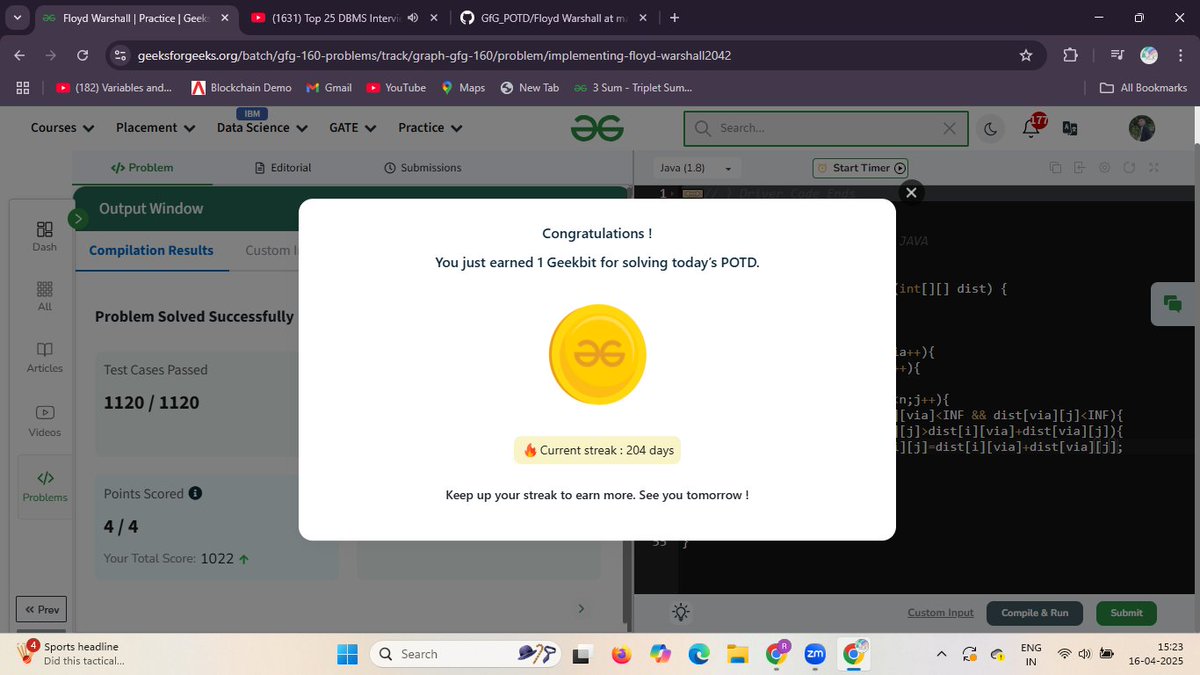Open browser extensions puzzle icon
The height and width of the screenshot is (675, 1200).
(x=1069, y=55)
